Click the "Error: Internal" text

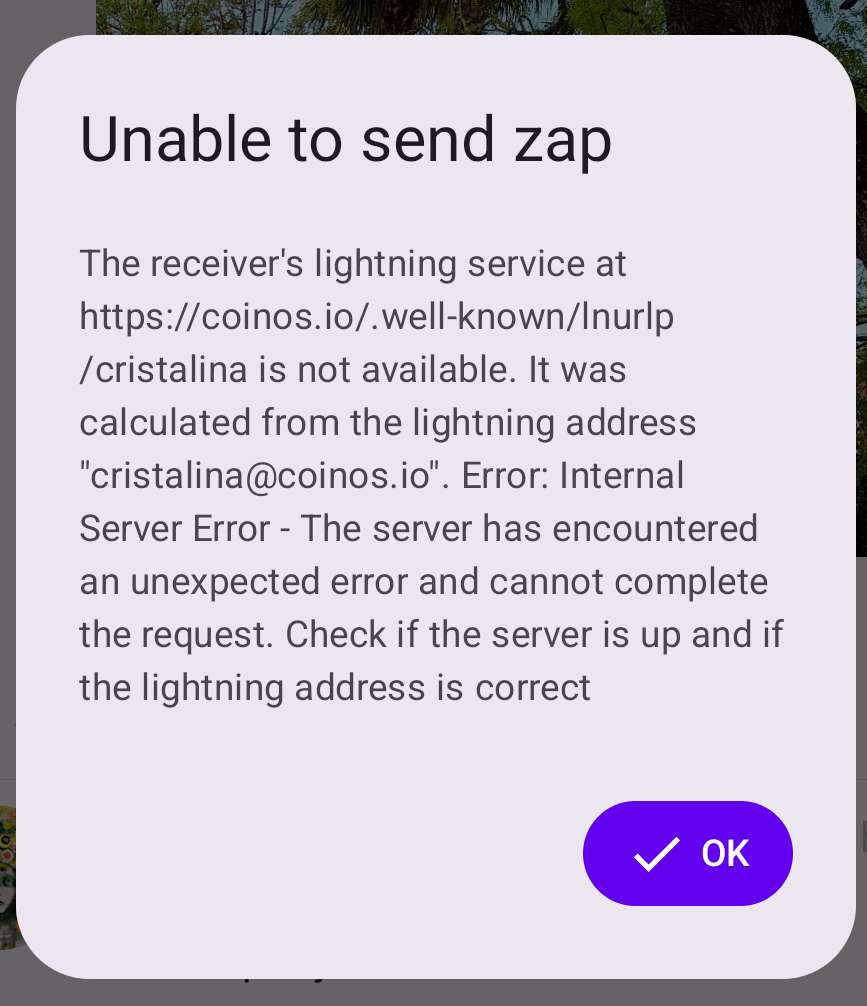pos(572,475)
